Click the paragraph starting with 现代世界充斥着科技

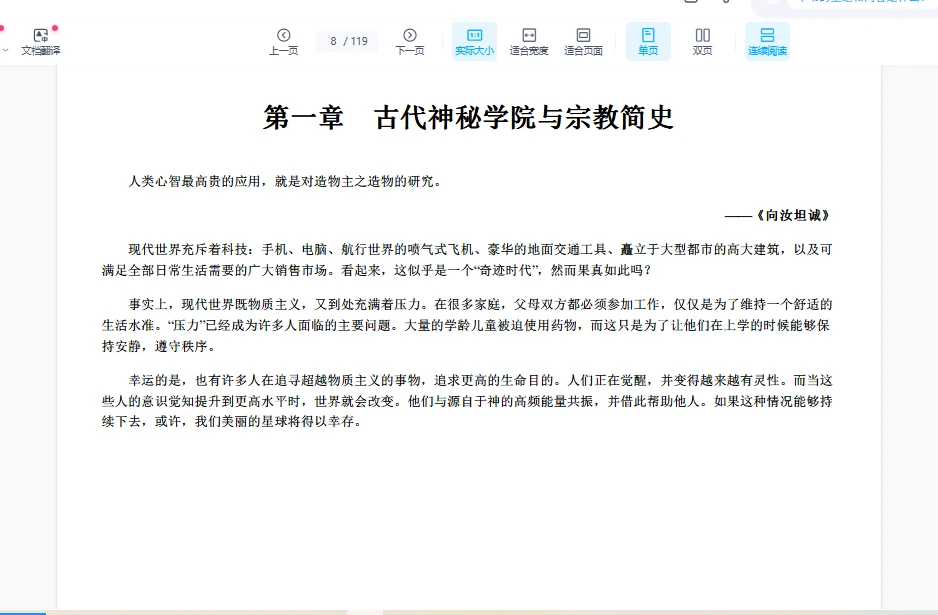pos(468,259)
